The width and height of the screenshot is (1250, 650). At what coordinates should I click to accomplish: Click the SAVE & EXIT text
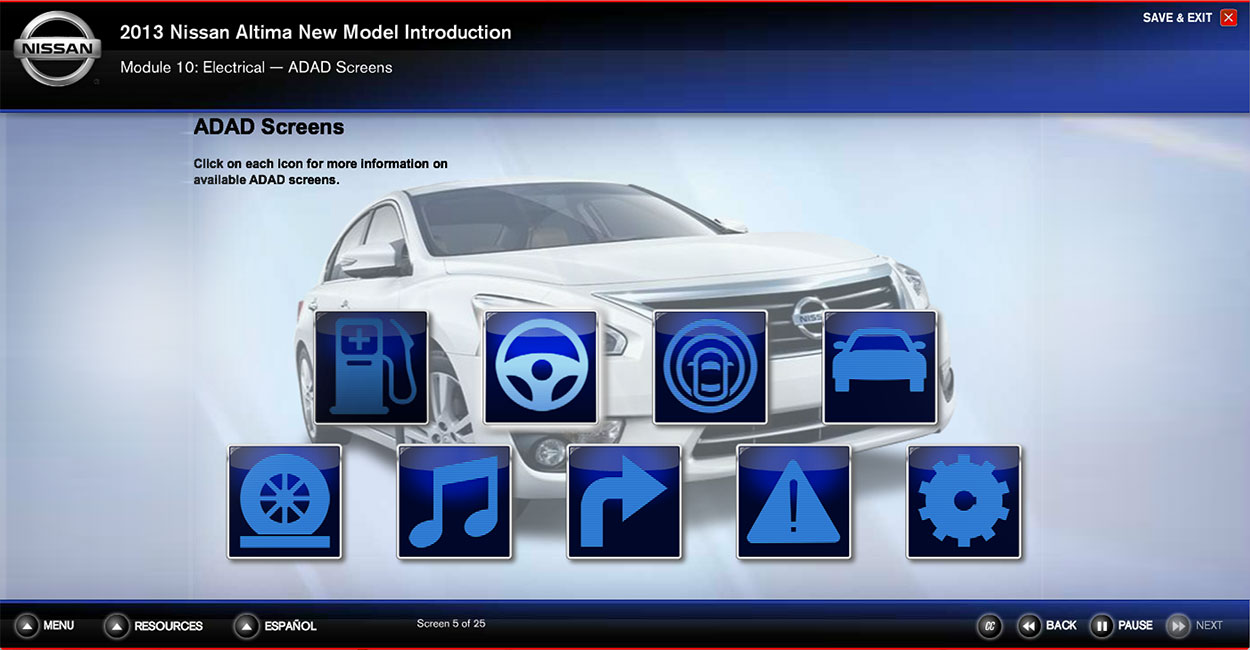pyautogui.click(x=1177, y=18)
